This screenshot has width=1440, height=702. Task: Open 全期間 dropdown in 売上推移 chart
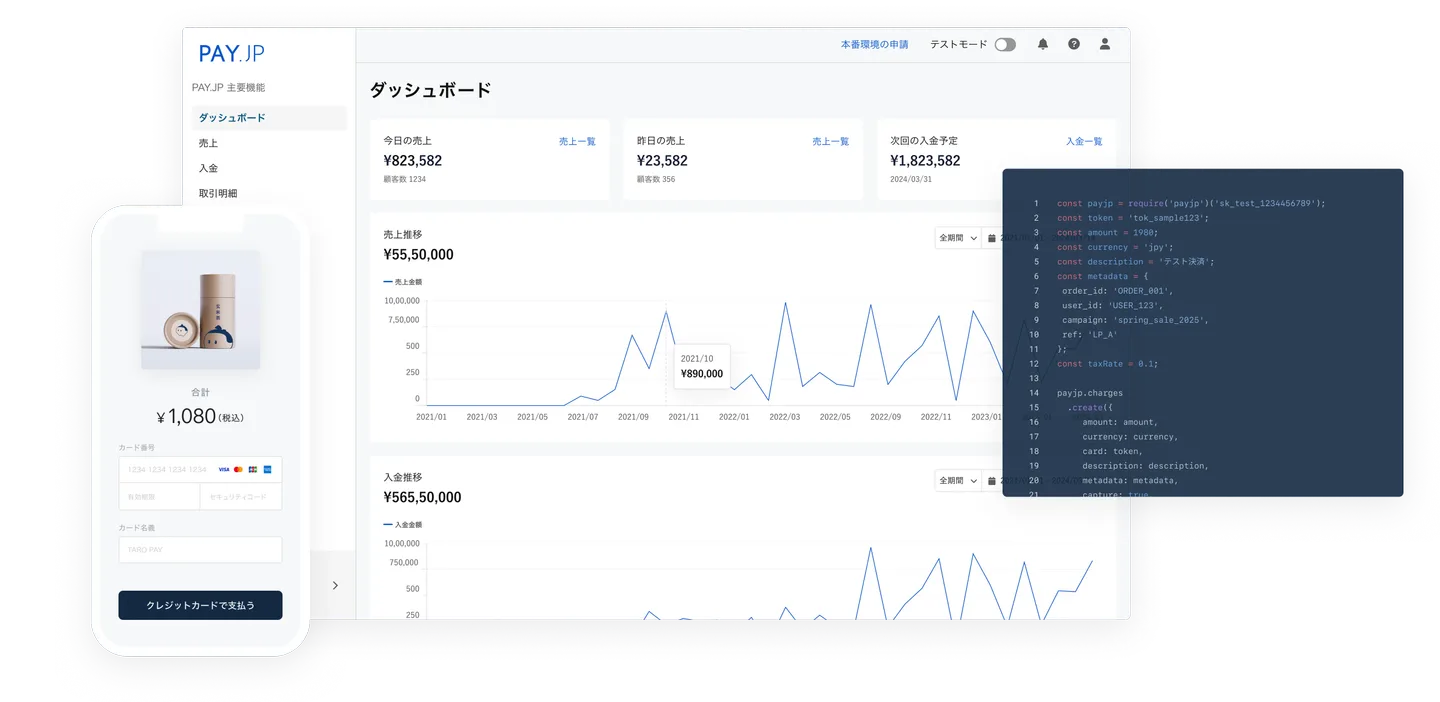957,238
